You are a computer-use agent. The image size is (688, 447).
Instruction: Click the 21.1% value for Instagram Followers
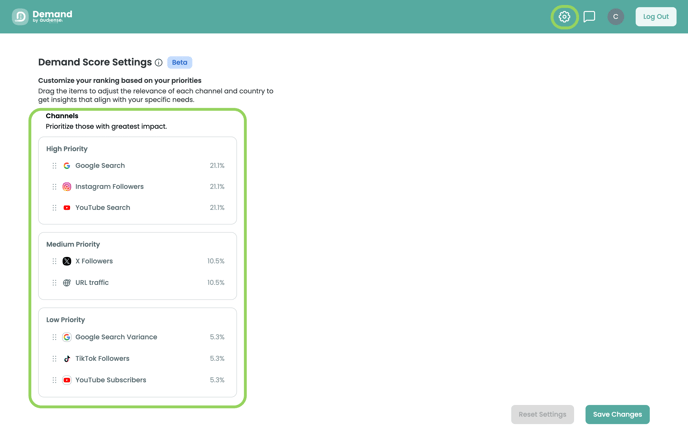(x=217, y=187)
